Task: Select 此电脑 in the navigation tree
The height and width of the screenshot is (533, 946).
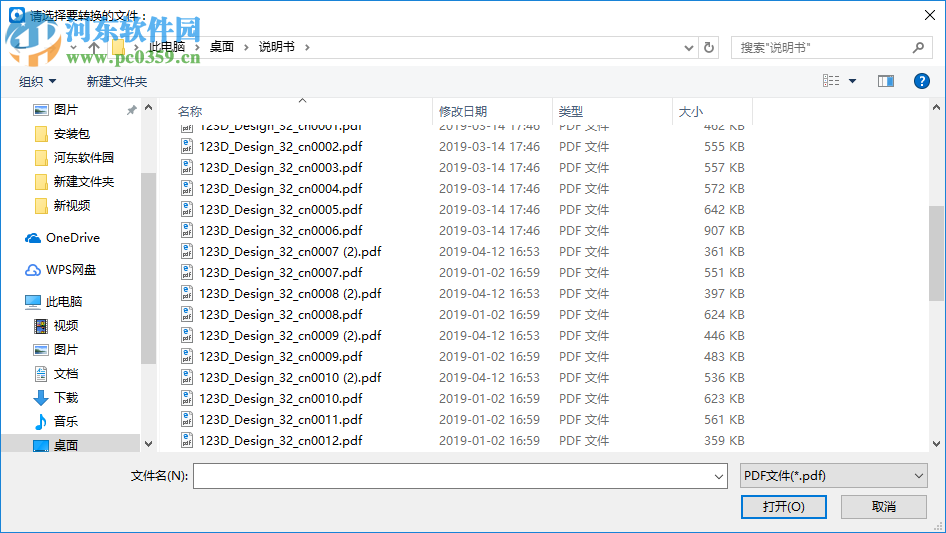Action: (x=63, y=301)
